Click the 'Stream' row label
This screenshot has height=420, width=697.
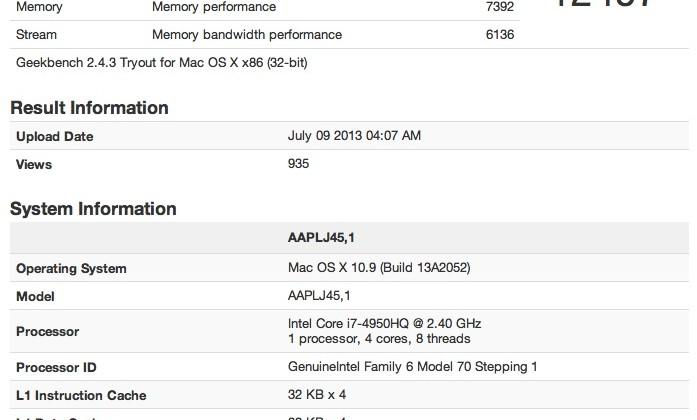point(36,35)
